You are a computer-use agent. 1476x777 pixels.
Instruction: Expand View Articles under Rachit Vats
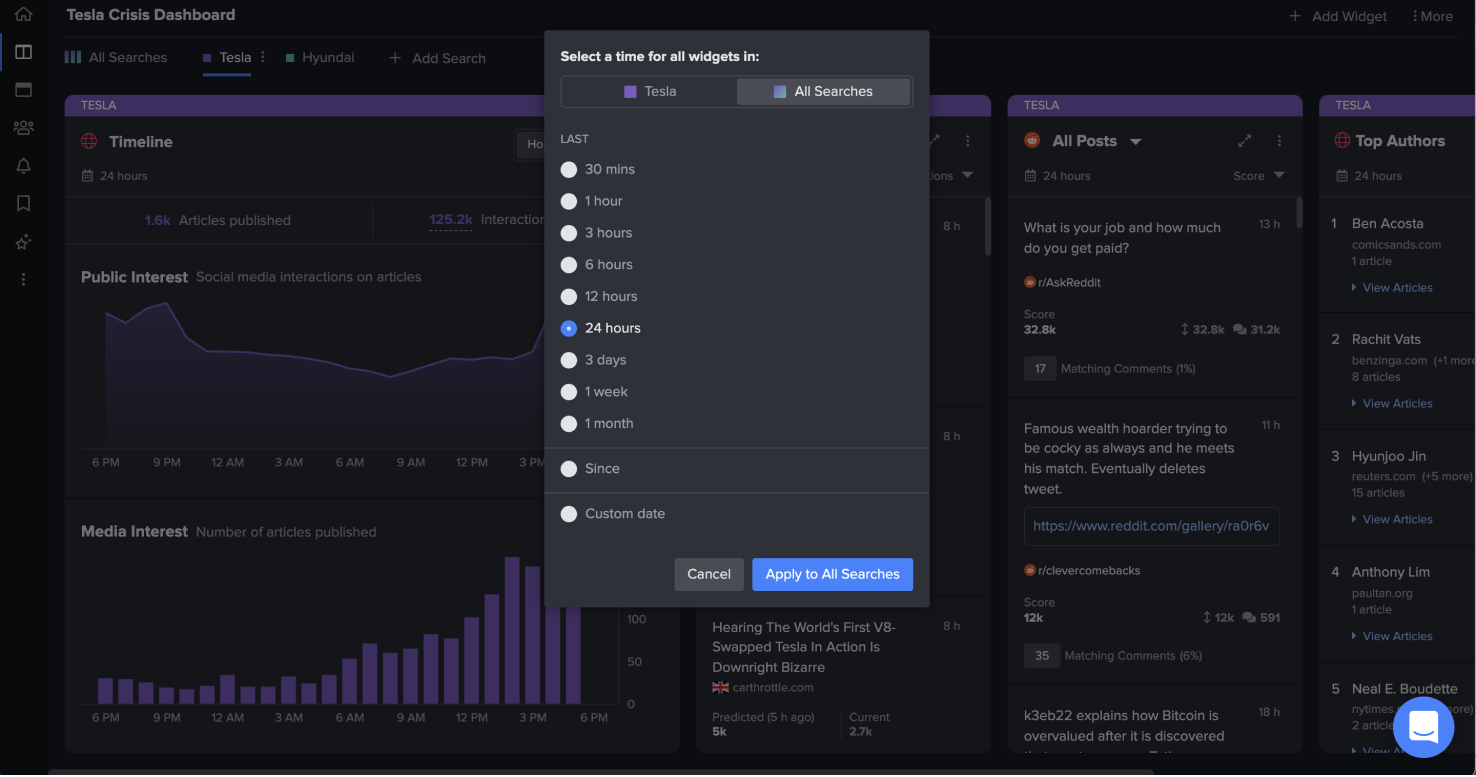pos(1392,404)
